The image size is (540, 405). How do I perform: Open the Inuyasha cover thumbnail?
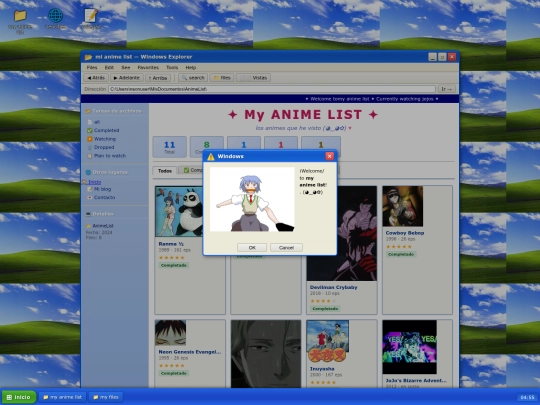point(328,341)
